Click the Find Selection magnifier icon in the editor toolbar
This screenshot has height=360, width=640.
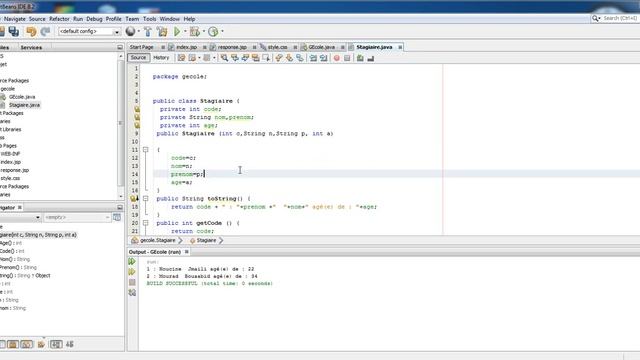click(x=224, y=58)
